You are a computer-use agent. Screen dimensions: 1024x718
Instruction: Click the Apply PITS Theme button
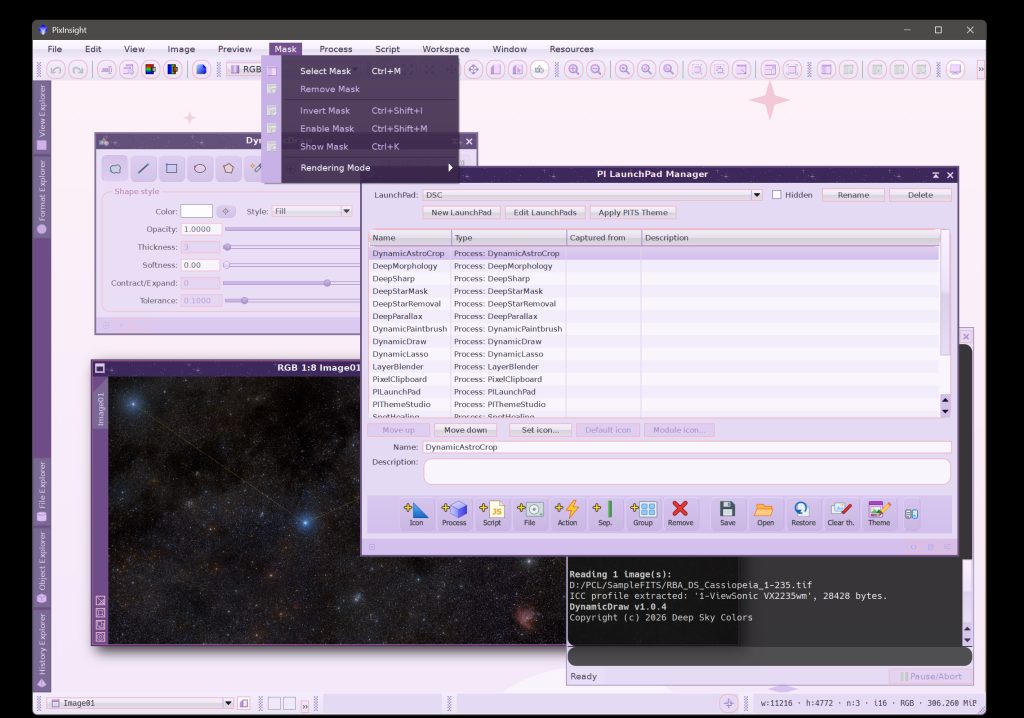[x=633, y=212]
